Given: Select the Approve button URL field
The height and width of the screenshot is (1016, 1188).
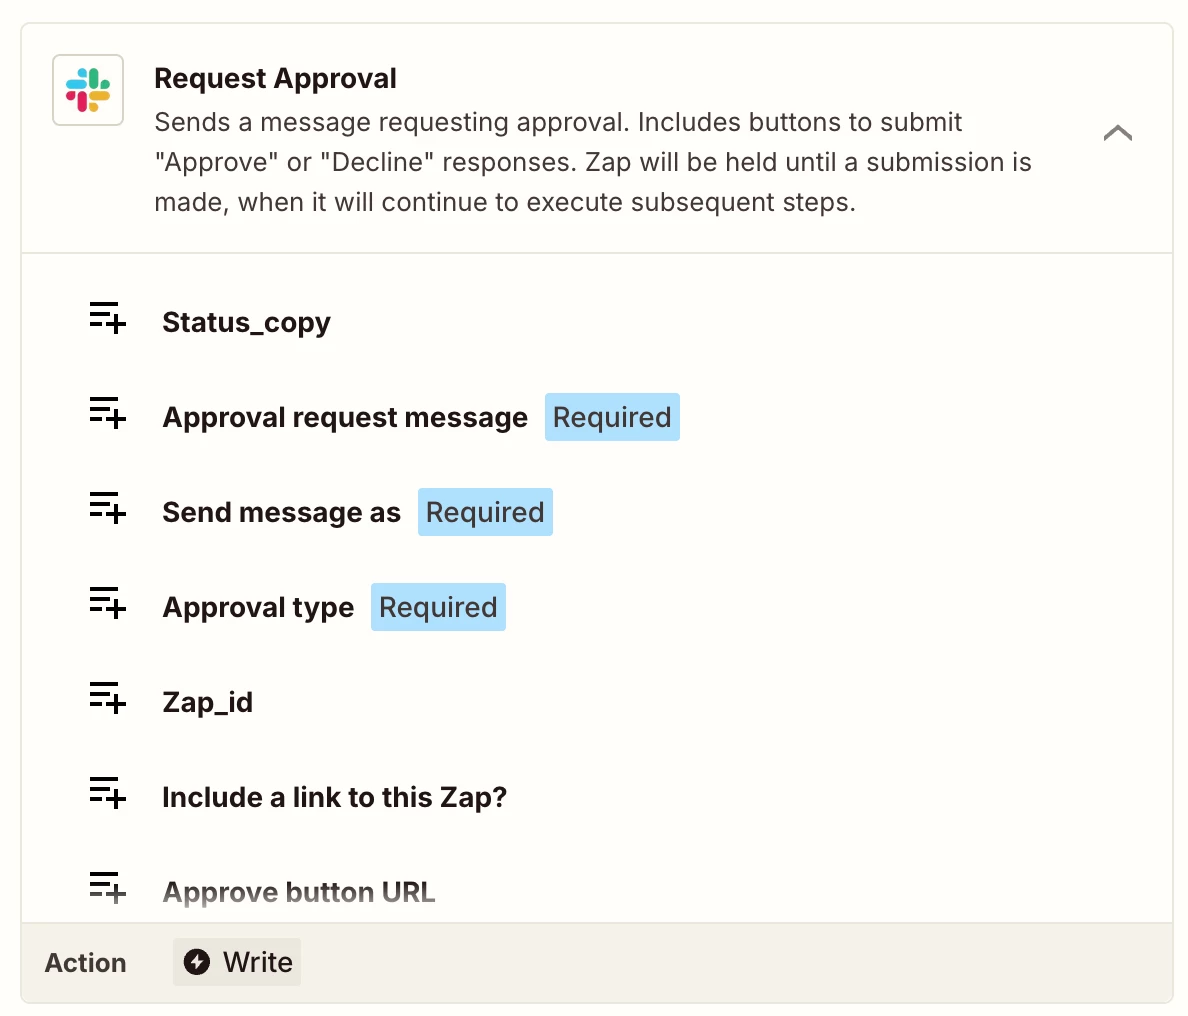Looking at the screenshot, I should pos(298,892).
